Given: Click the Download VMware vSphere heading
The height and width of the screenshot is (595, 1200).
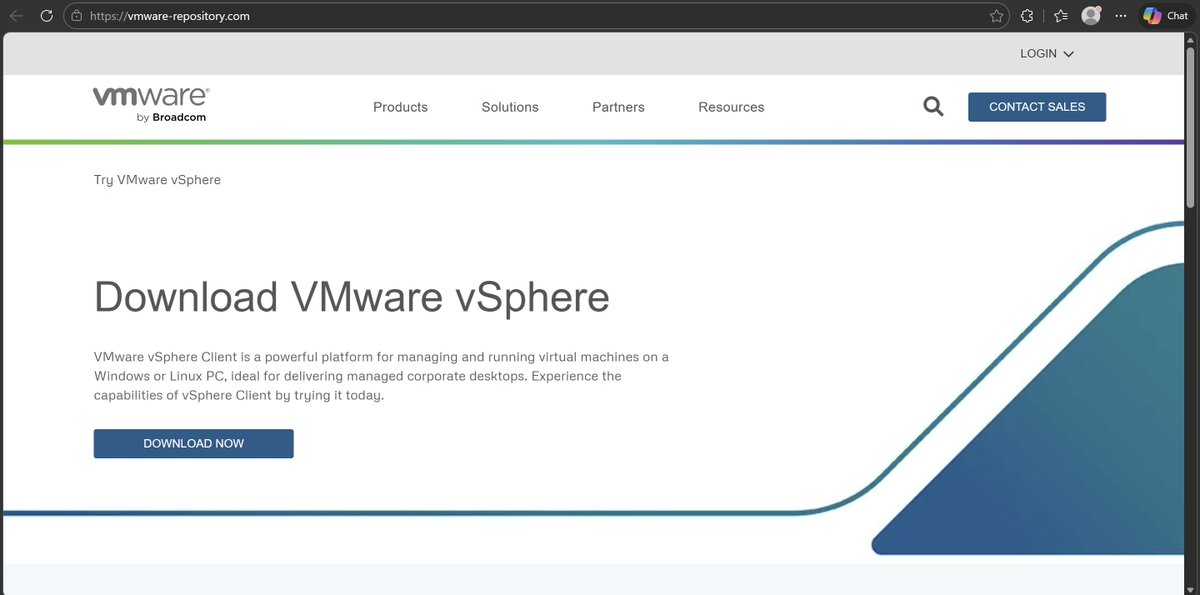Looking at the screenshot, I should point(351,297).
